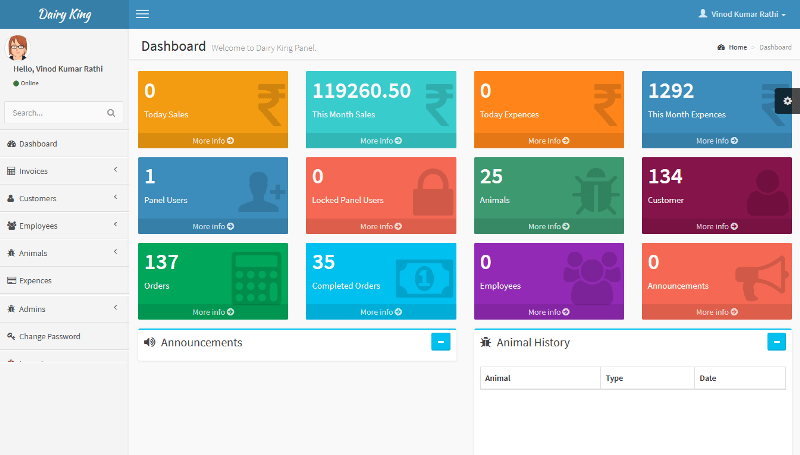The width and height of the screenshot is (800, 455).
Task: Click More Info under Completed Orders
Action: 381,312
